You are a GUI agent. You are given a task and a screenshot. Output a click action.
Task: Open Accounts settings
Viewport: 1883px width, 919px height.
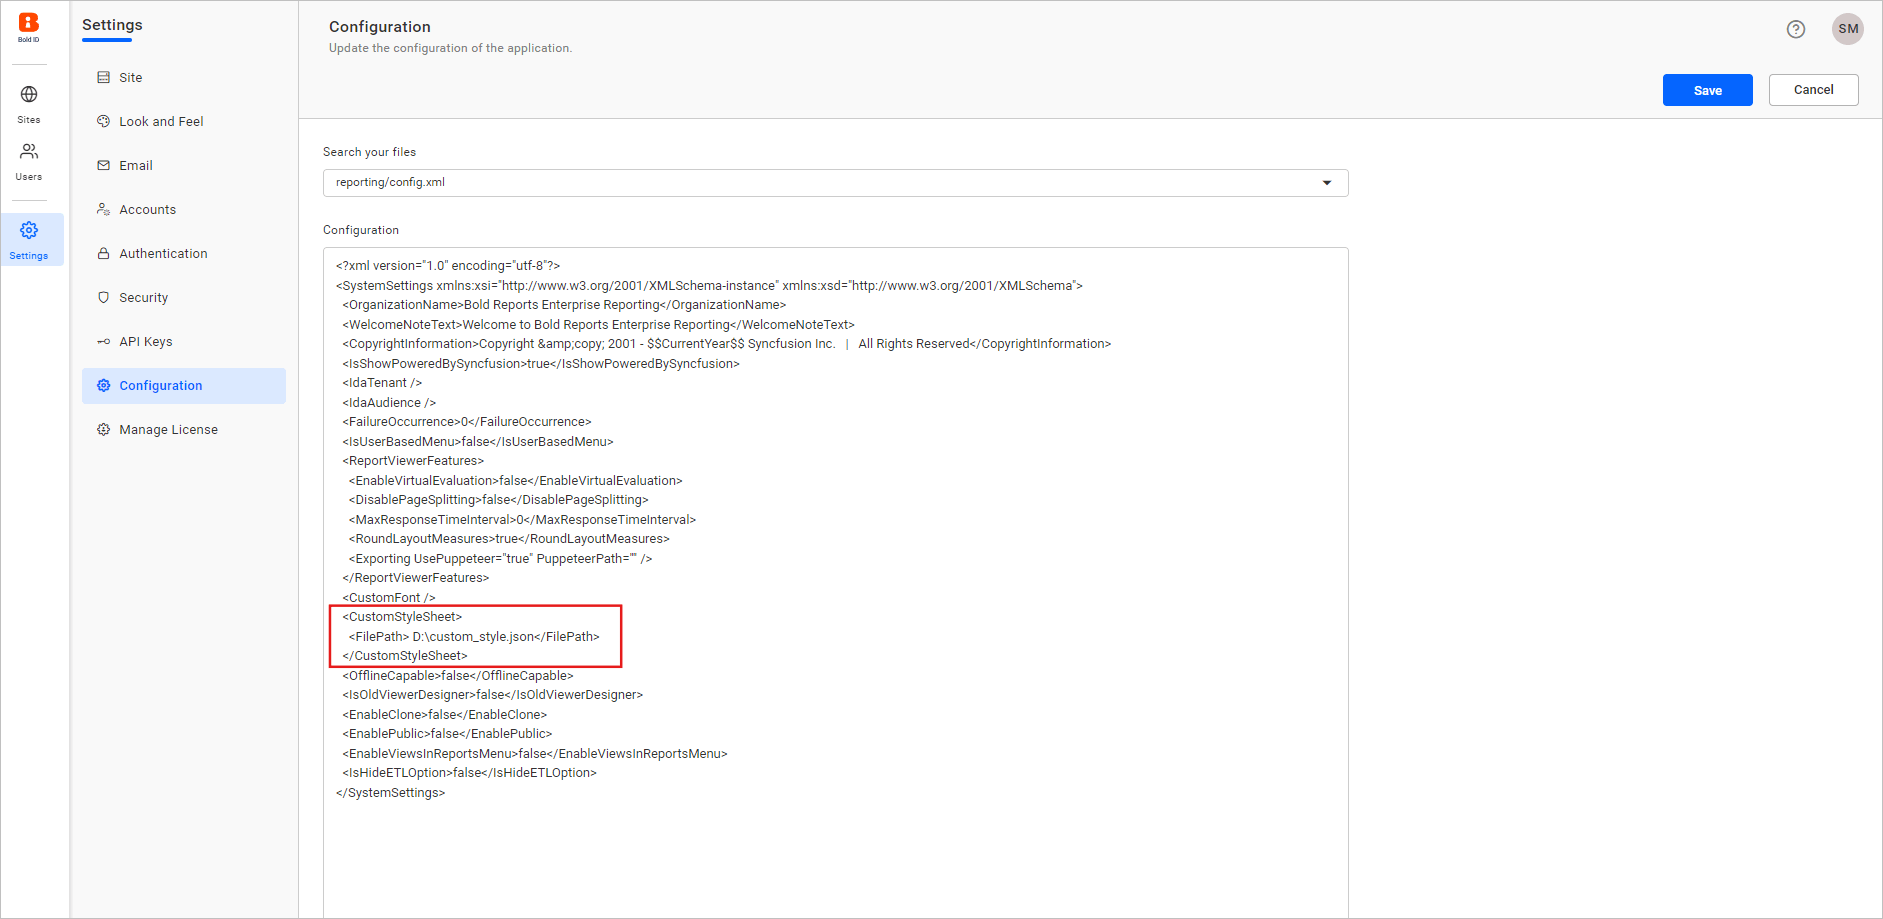tap(184, 209)
